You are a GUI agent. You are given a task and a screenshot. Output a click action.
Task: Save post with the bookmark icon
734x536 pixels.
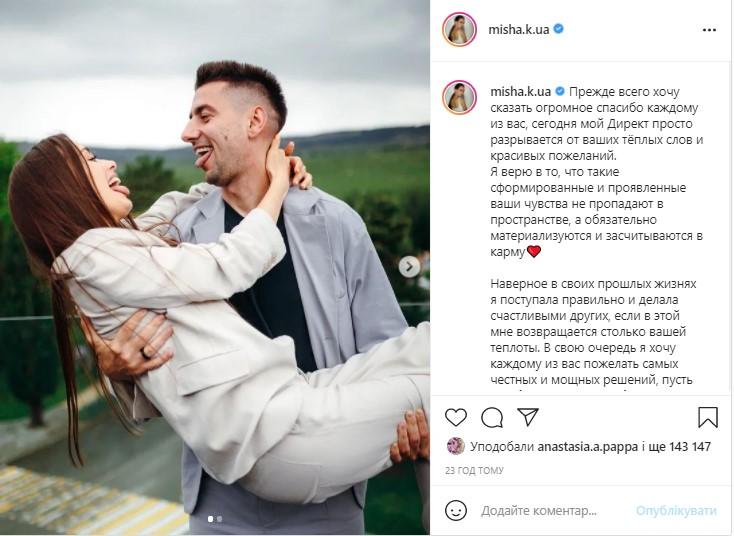click(x=708, y=417)
